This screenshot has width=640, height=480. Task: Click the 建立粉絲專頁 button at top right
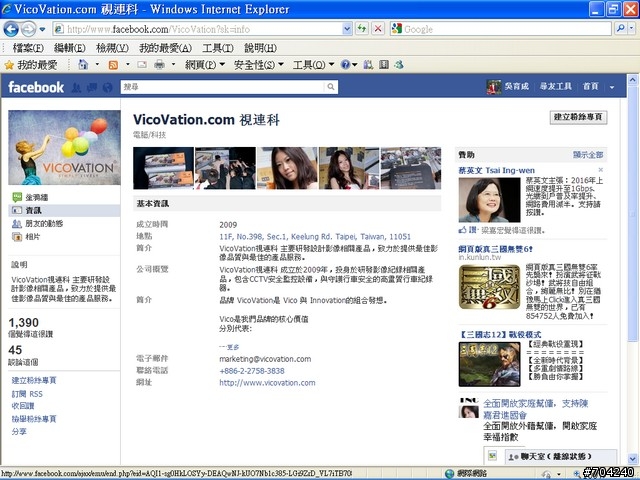(578, 117)
